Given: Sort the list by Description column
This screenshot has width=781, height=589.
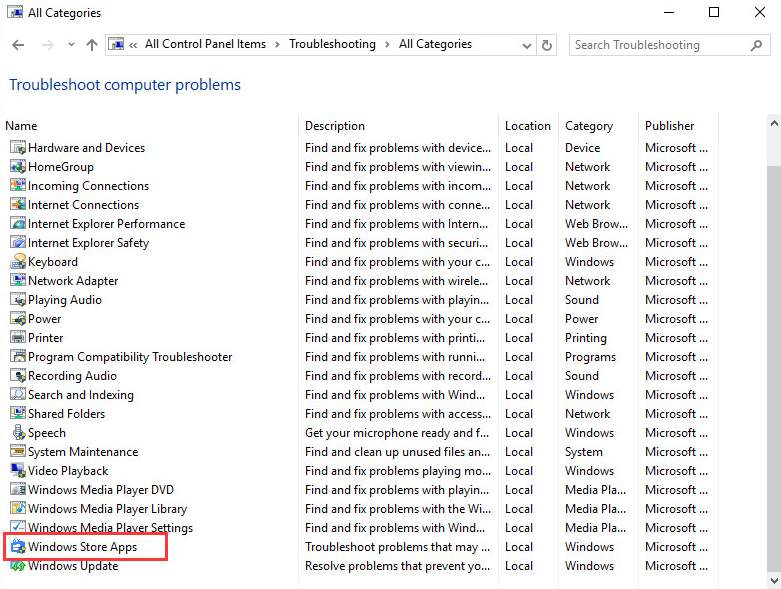Looking at the screenshot, I should coord(335,126).
